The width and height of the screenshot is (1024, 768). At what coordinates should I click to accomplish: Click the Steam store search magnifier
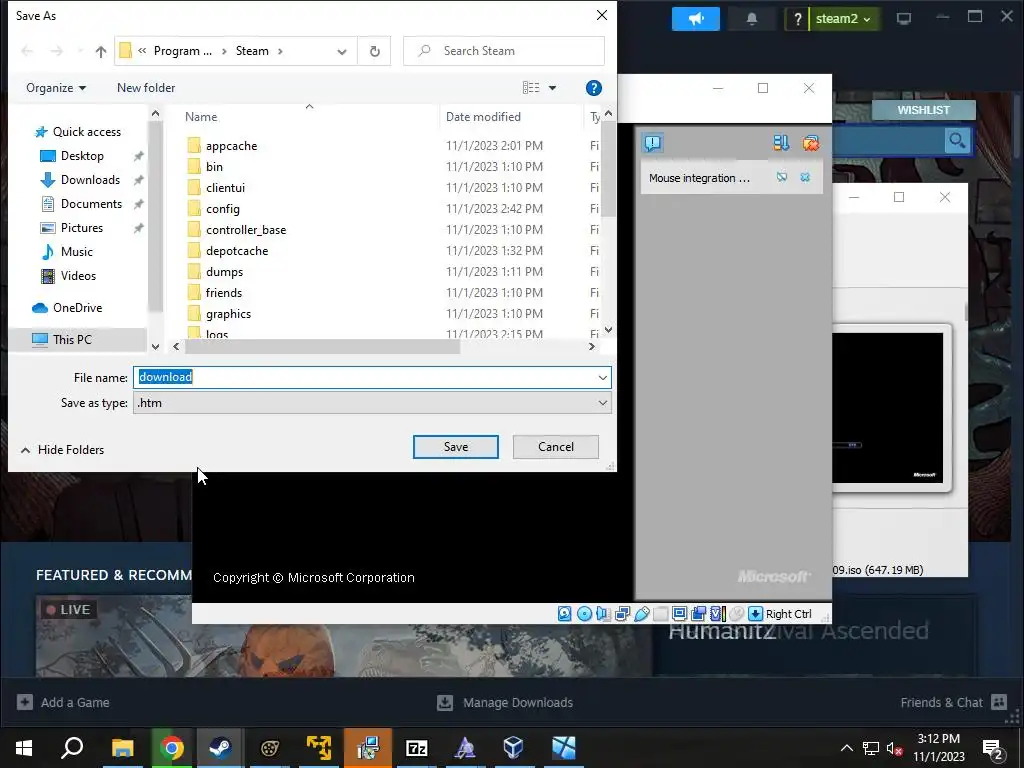(957, 140)
